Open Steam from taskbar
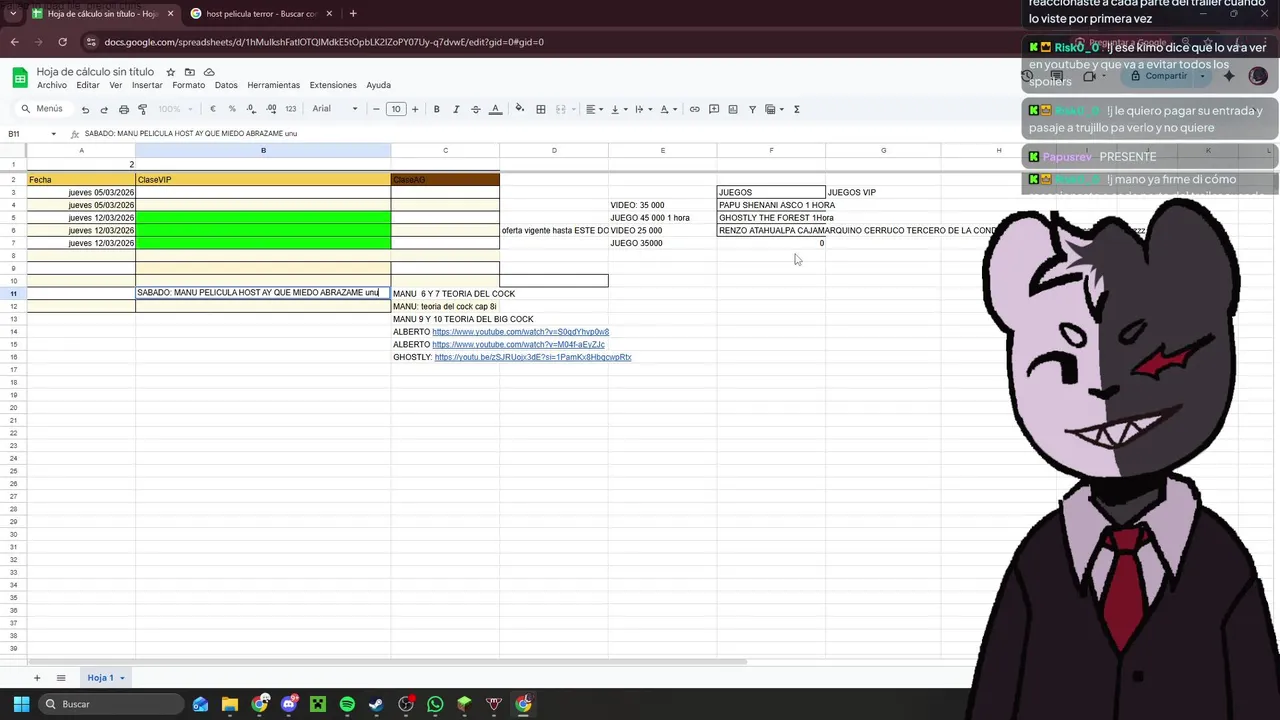 [x=376, y=704]
